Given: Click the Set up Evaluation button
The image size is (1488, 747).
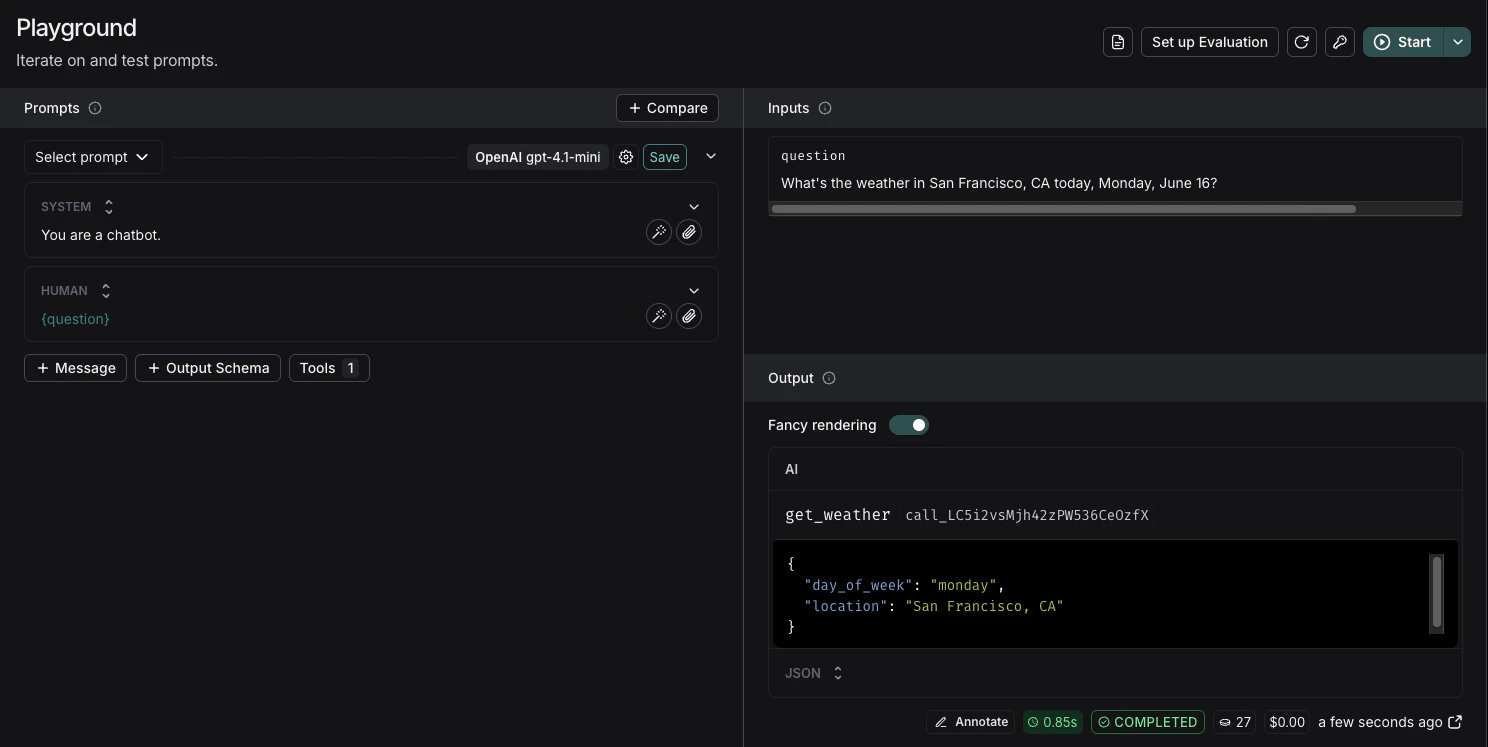Looking at the screenshot, I should 1209,42.
